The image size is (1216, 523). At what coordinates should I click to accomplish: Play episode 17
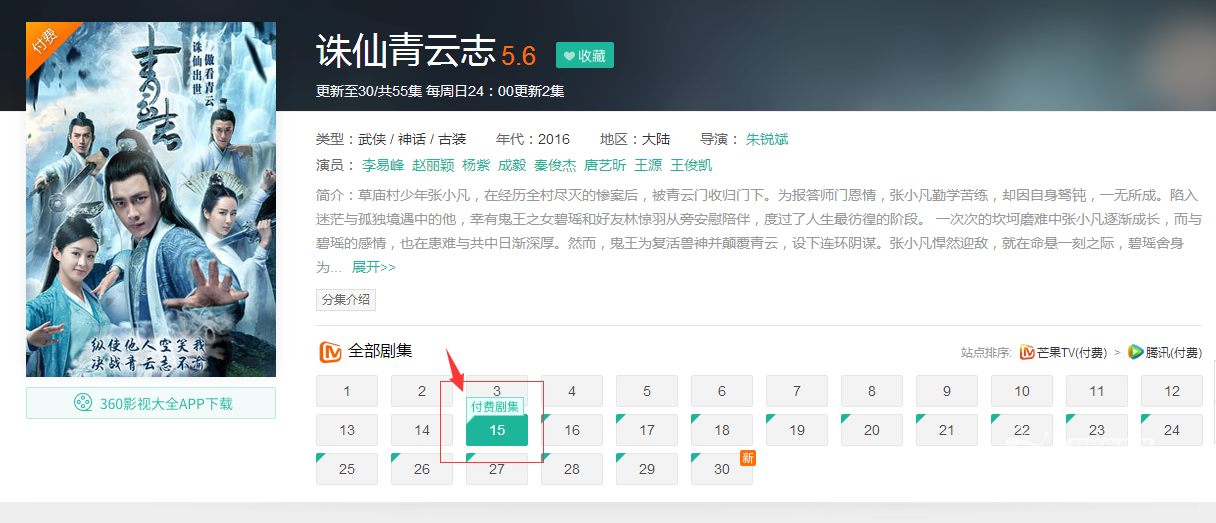tap(647, 430)
